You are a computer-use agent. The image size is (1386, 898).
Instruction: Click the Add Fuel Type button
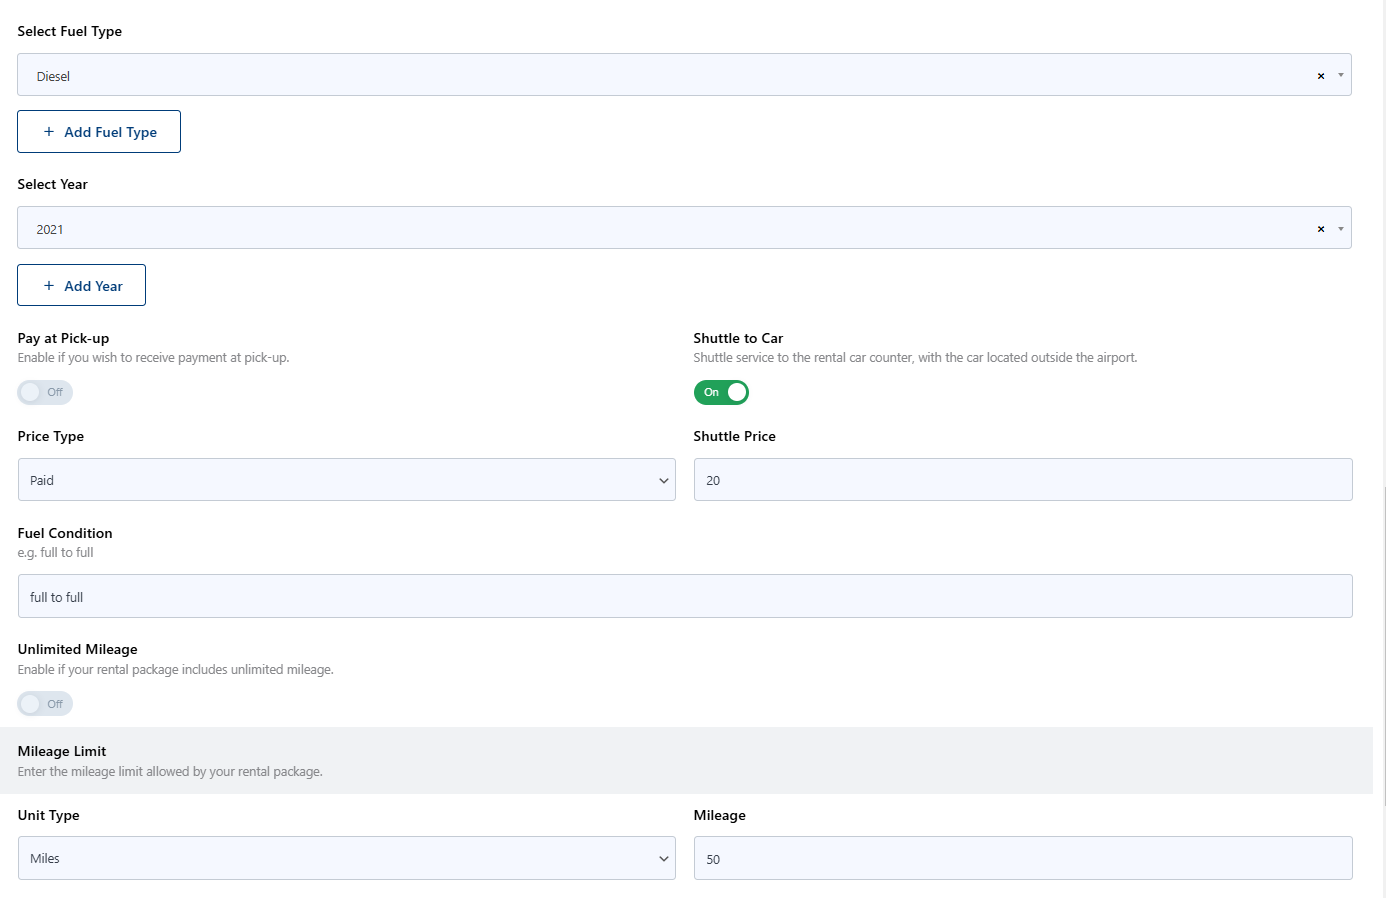[99, 131]
